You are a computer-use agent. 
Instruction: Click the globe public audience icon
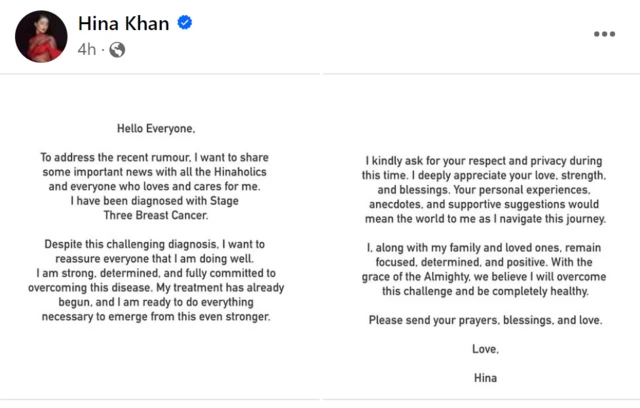click(117, 49)
